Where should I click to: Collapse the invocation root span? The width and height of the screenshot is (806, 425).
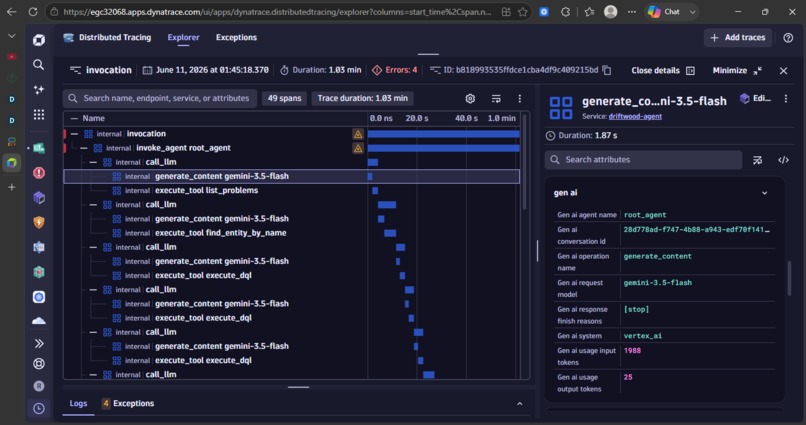(x=75, y=134)
